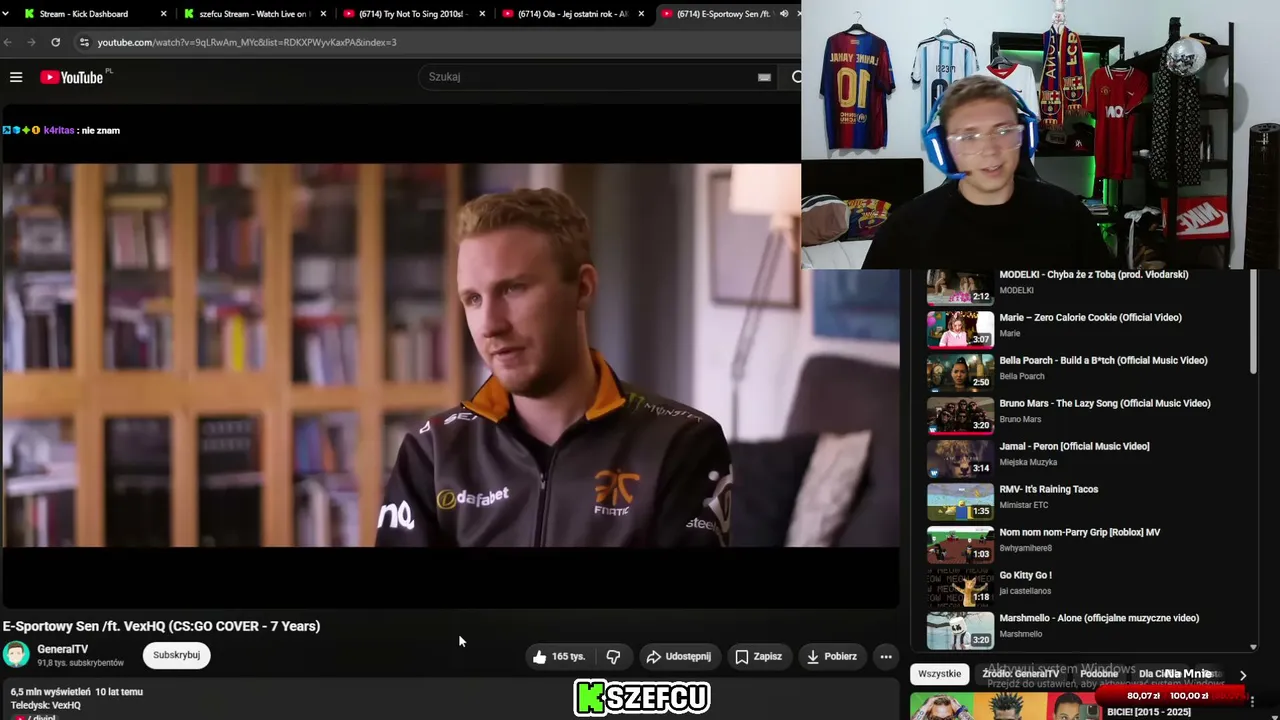The image size is (1280, 720).
Task: Play Nom nom nom Parry Grip thumbnail
Action: click(960, 544)
